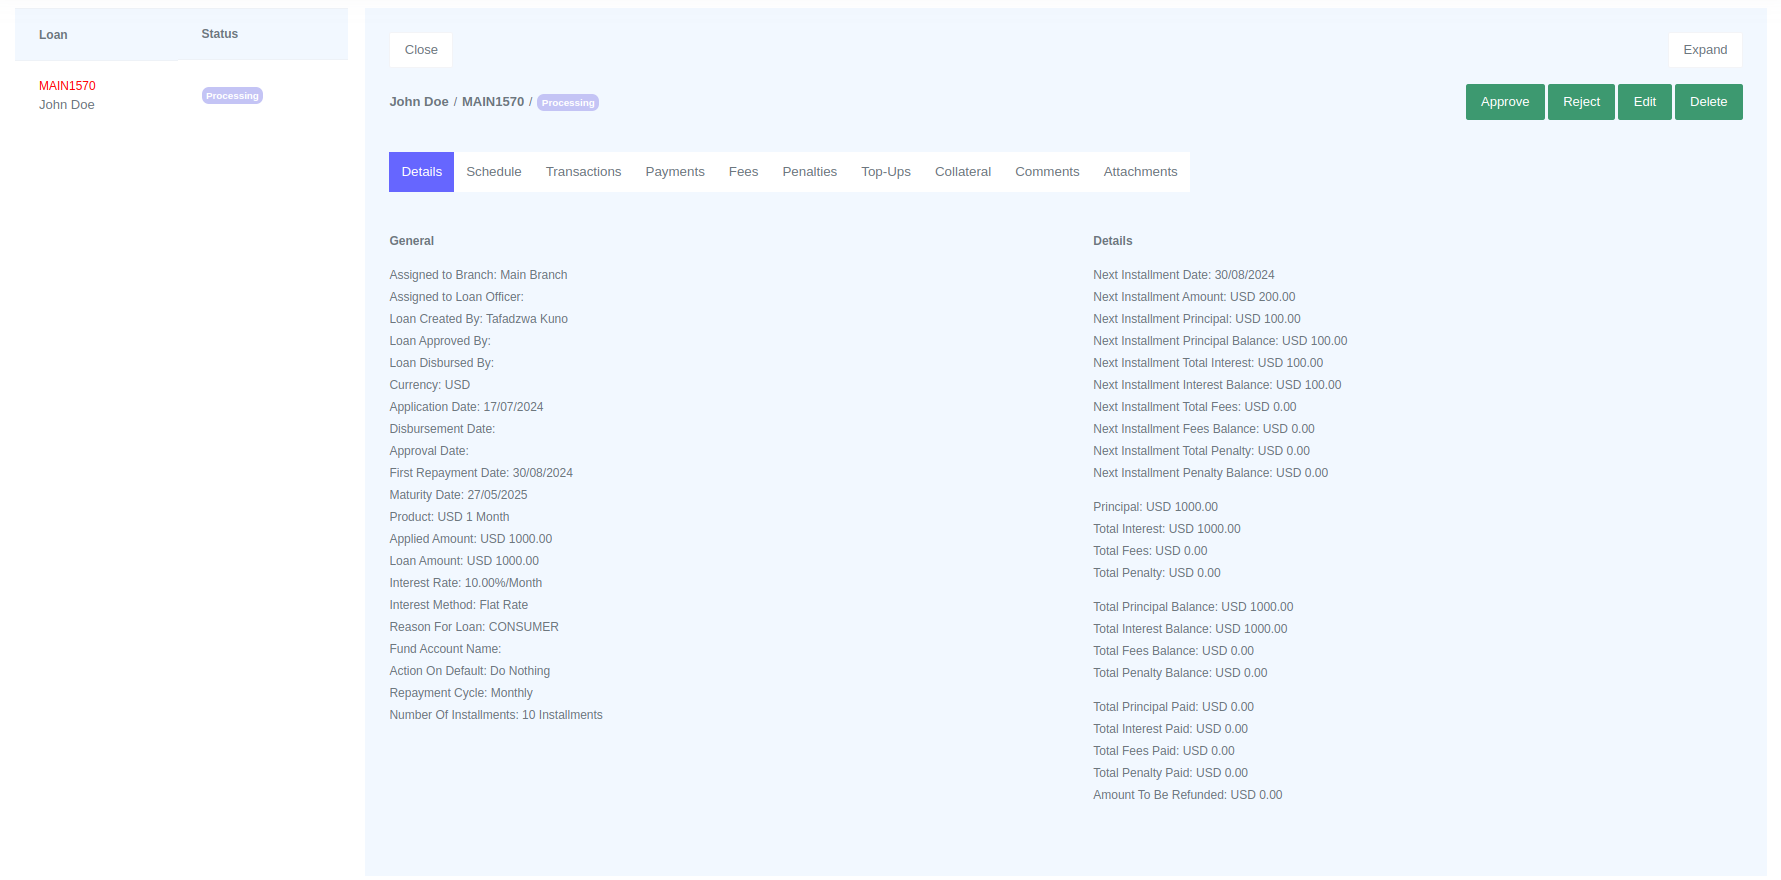The height and width of the screenshot is (880, 1781).
Task: Click the Processing badge in loan list
Action: tap(232, 96)
